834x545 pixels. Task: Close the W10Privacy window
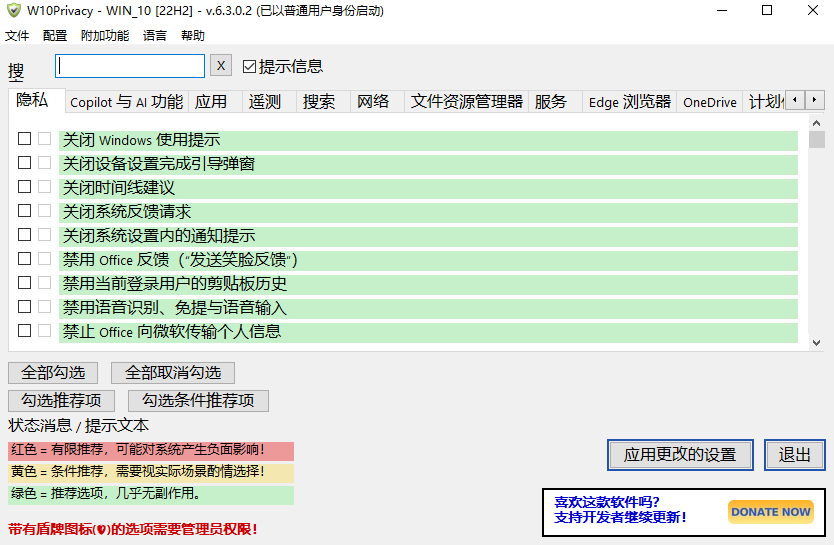[813, 10]
